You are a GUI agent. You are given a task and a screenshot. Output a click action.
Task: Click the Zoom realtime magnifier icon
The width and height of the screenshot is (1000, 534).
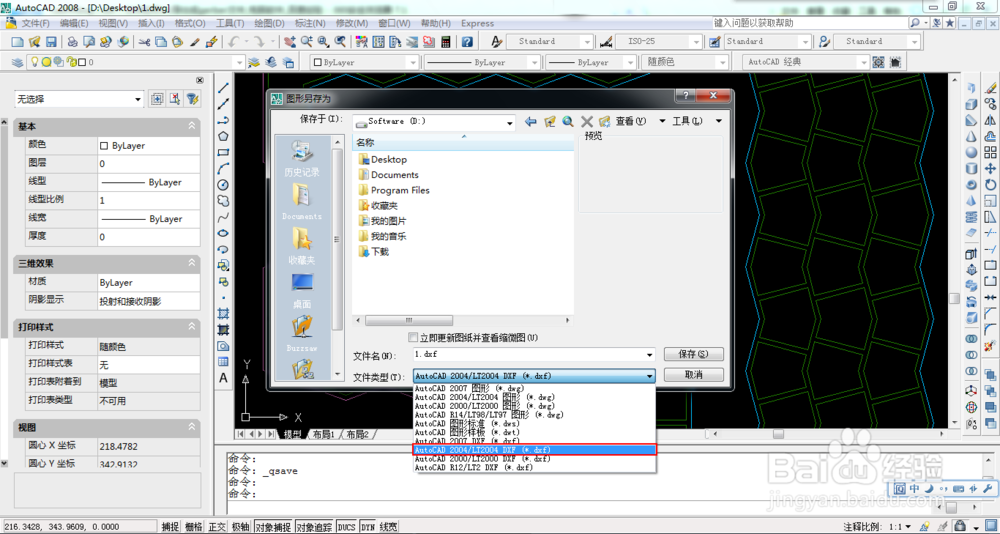[x=307, y=41]
